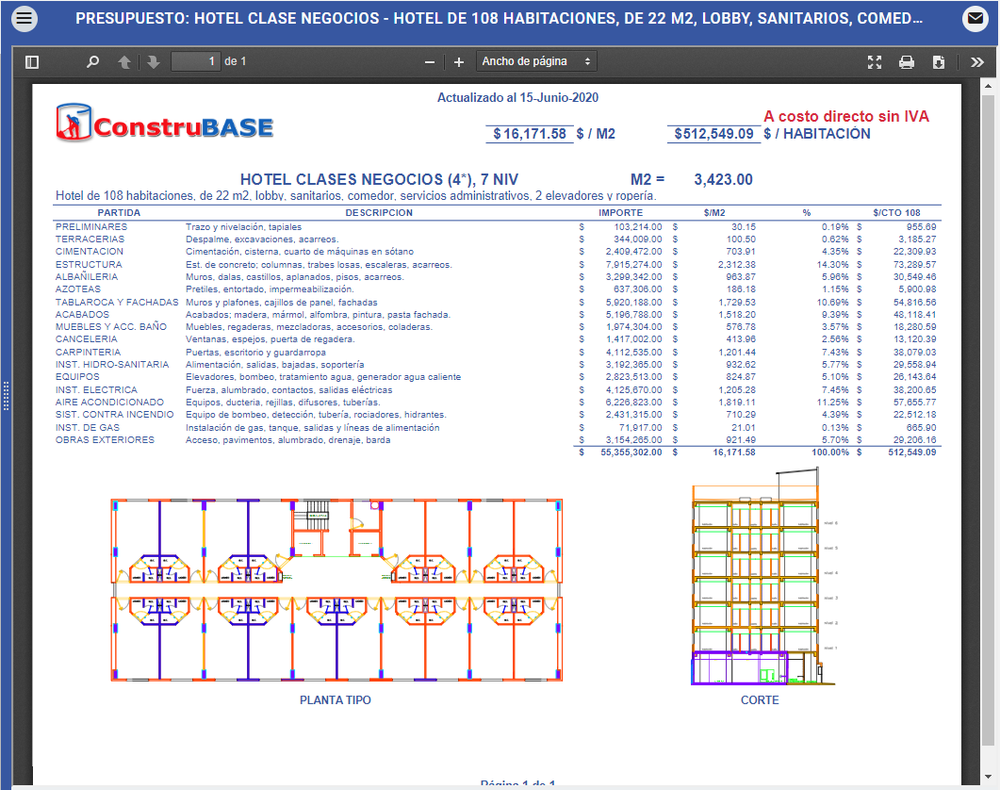Print the document
The width and height of the screenshot is (1000, 790).
tap(906, 62)
